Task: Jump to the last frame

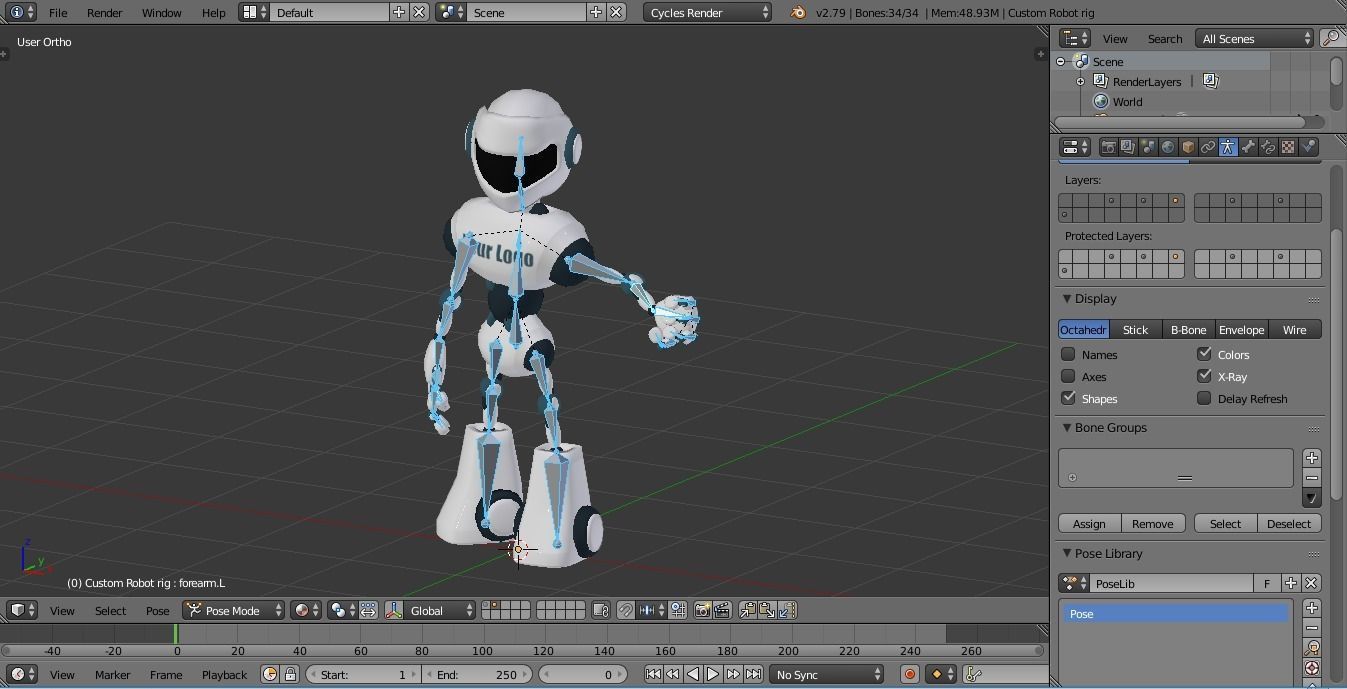Action: 753,675
